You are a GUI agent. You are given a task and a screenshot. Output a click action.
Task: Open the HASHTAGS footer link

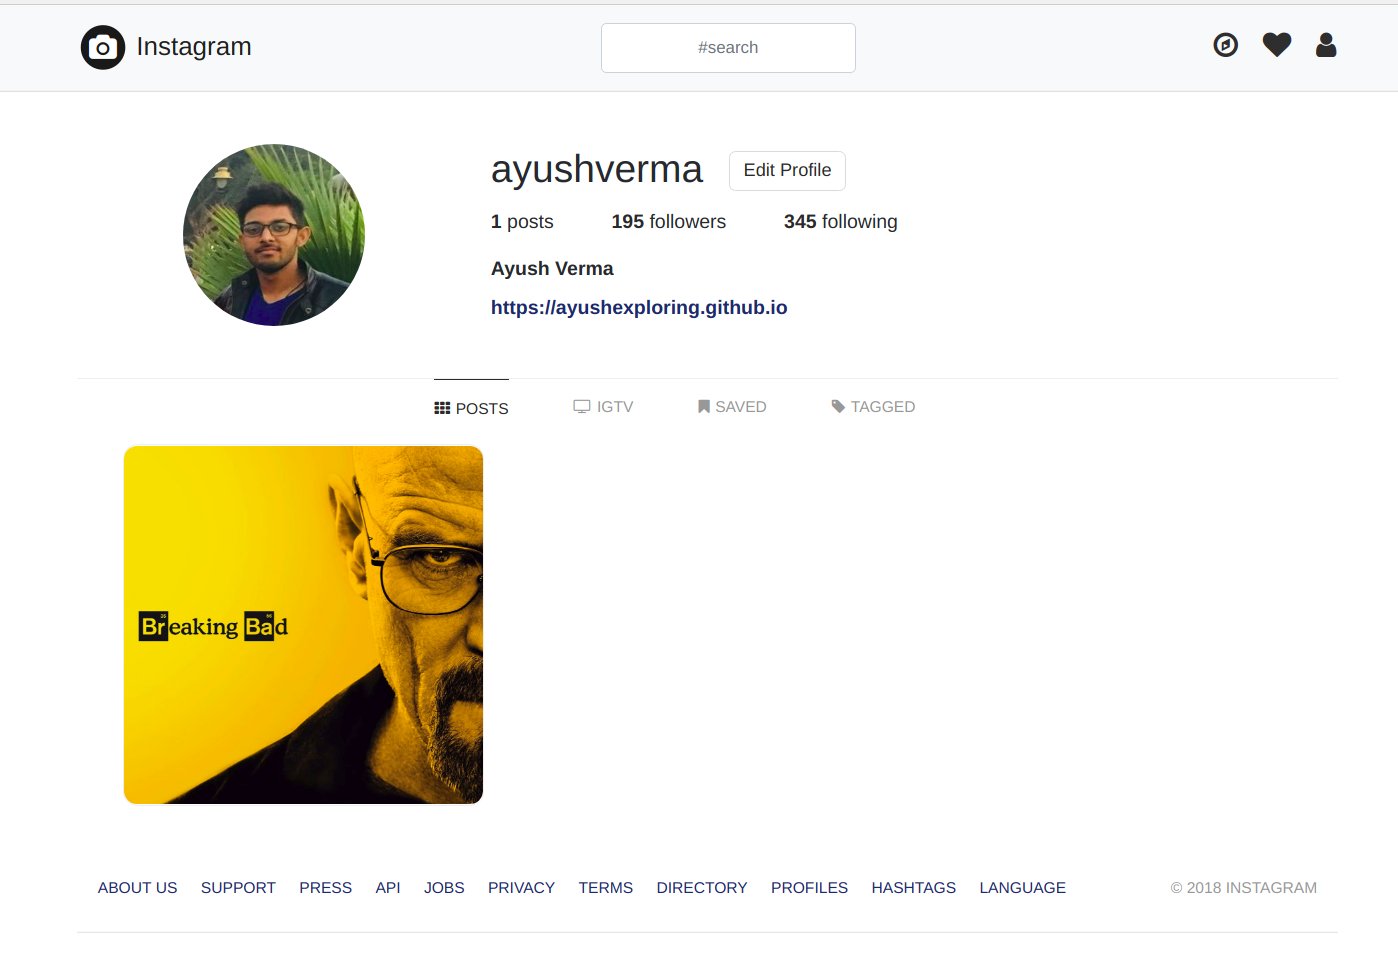click(x=914, y=888)
